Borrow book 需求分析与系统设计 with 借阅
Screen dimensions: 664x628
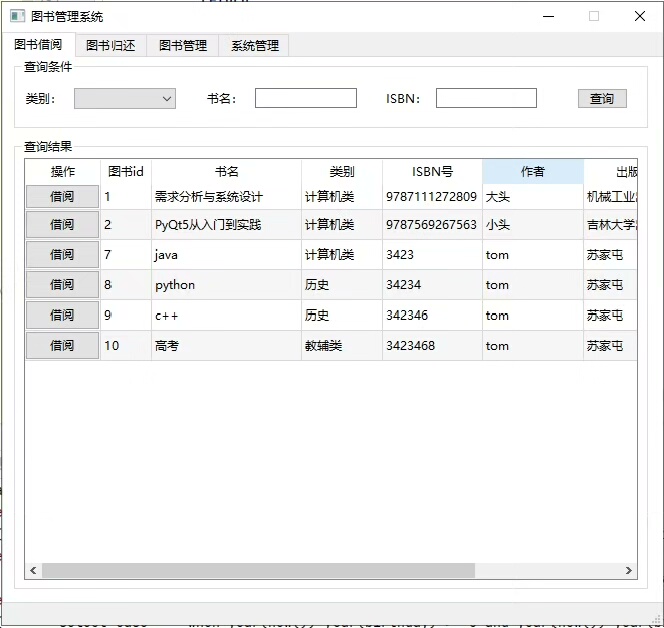coord(62,197)
